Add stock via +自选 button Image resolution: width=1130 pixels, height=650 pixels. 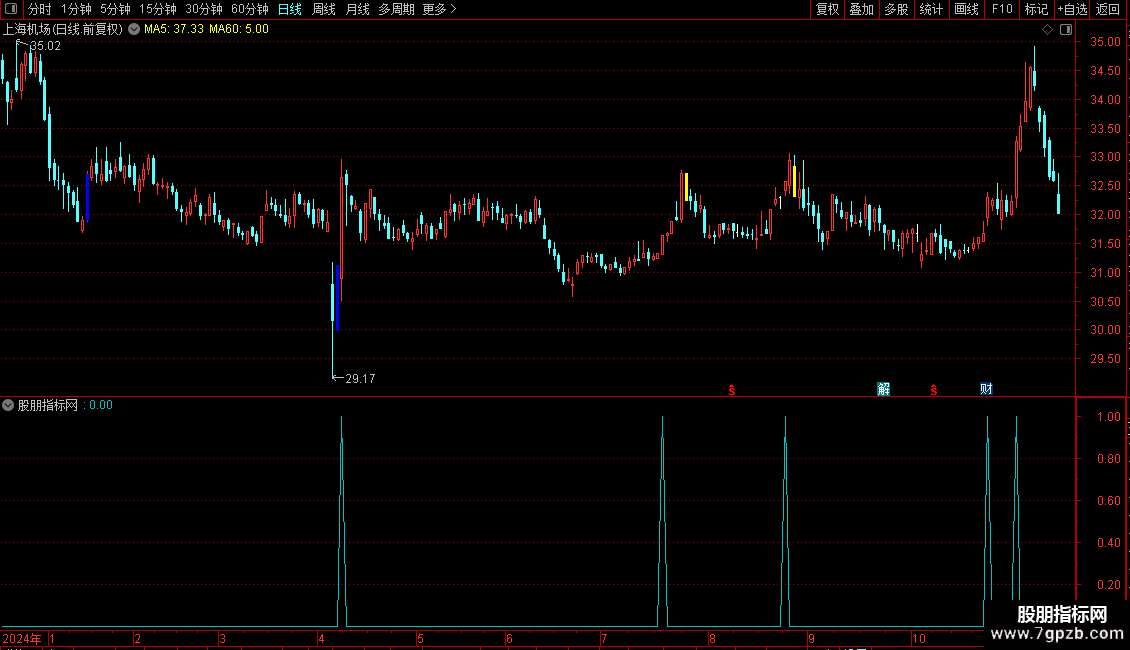coord(1072,9)
